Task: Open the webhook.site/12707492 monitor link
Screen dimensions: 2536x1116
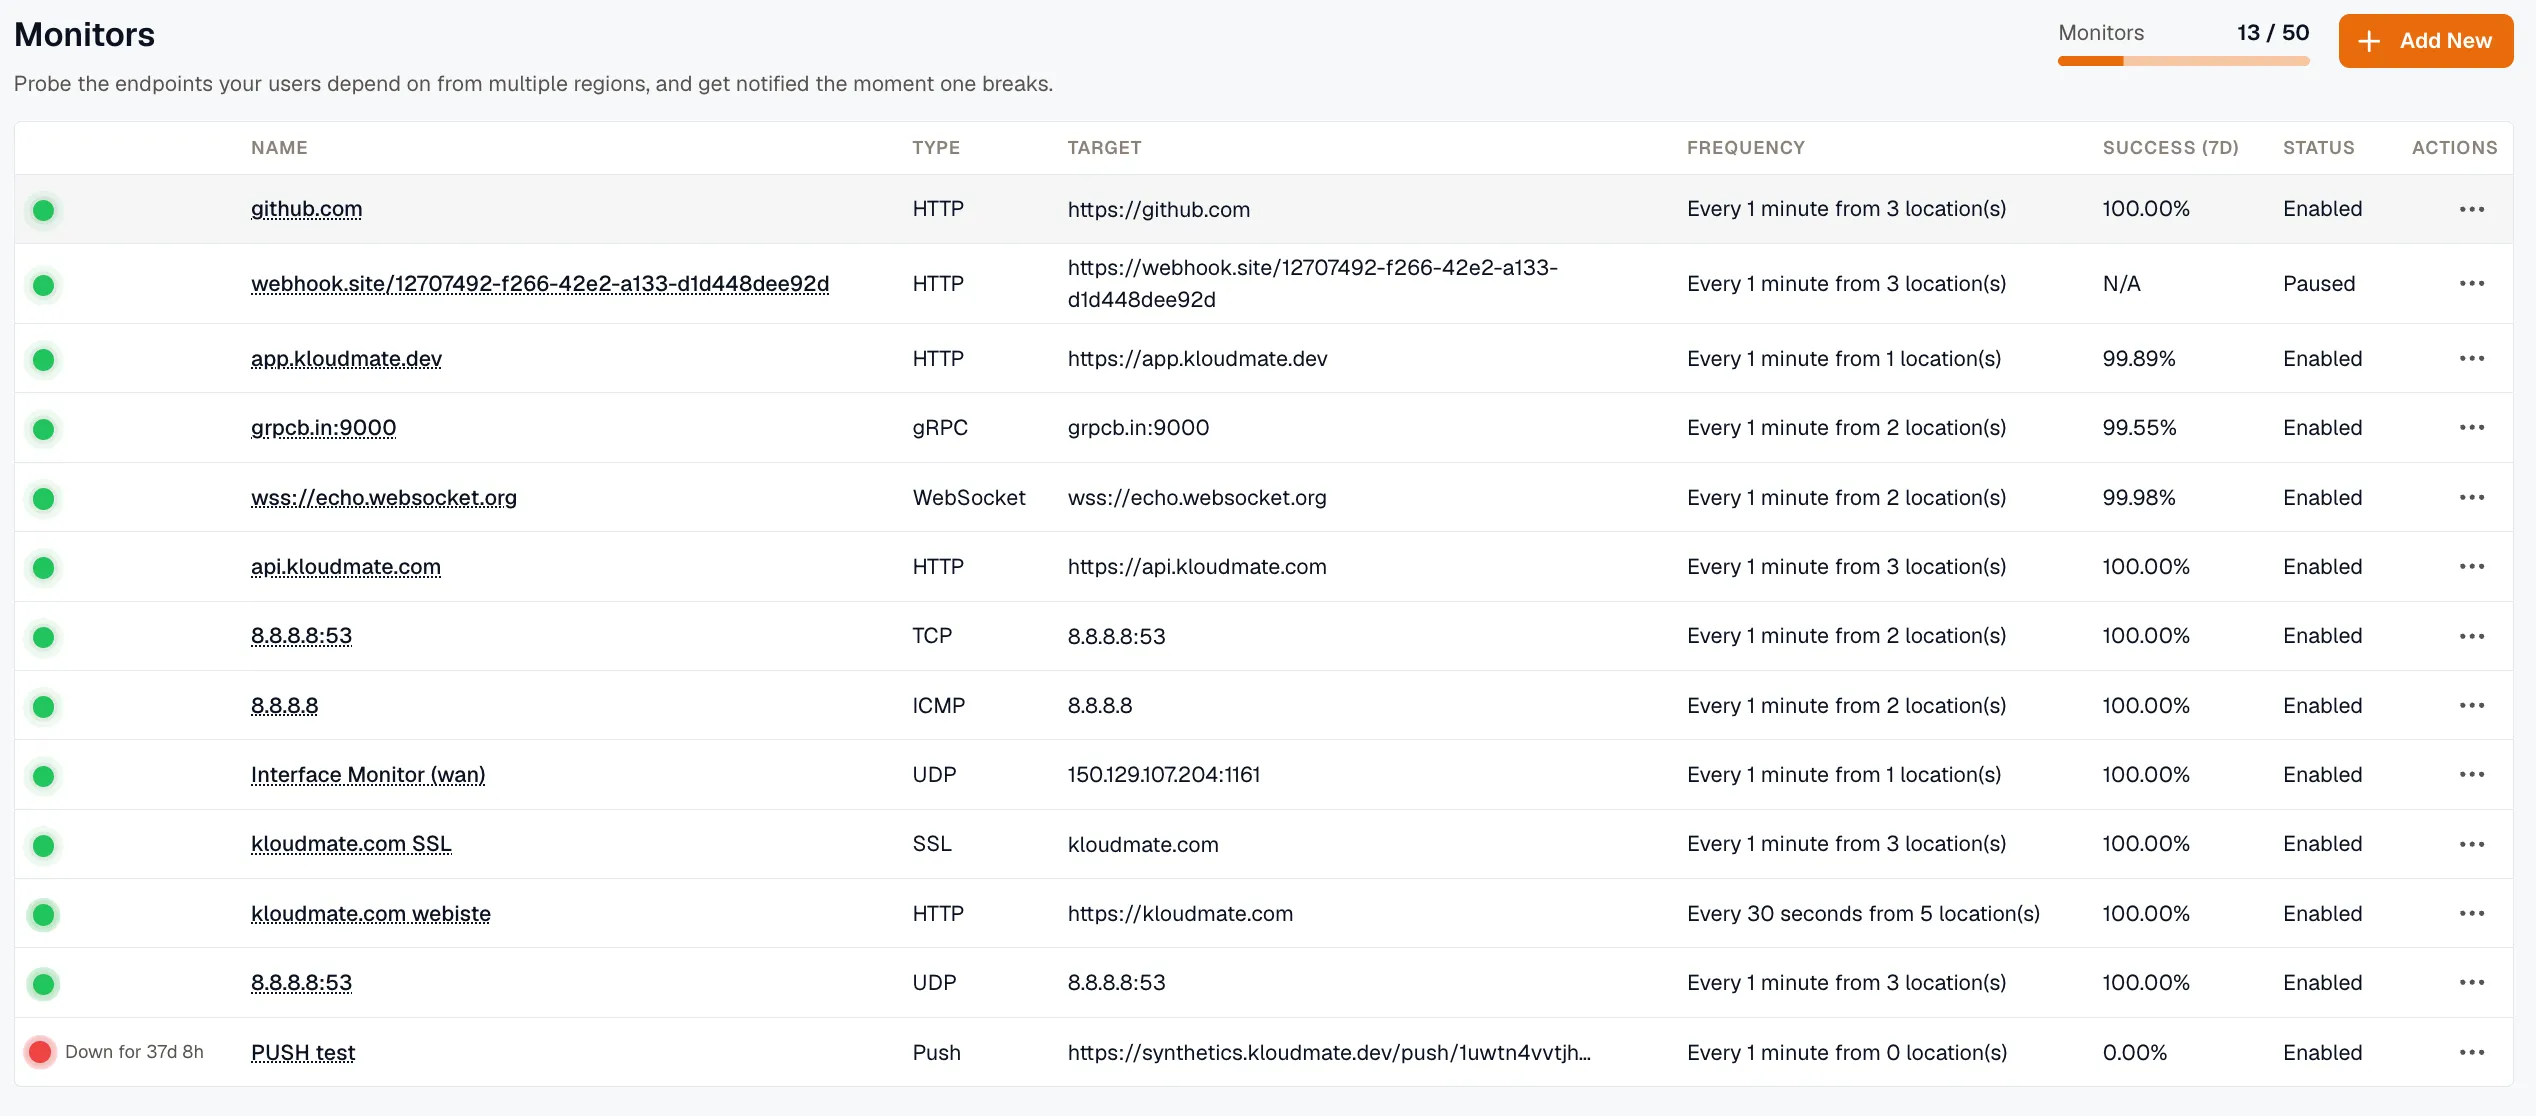Action: tap(540, 284)
